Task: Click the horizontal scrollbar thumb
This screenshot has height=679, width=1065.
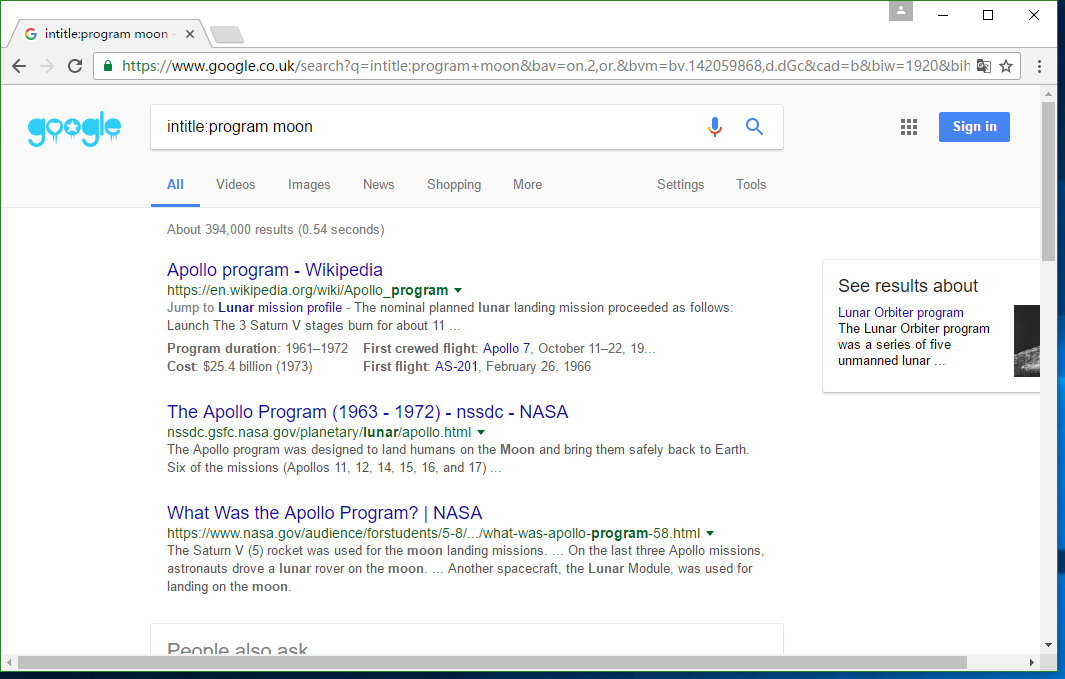Action: tap(492, 662)
